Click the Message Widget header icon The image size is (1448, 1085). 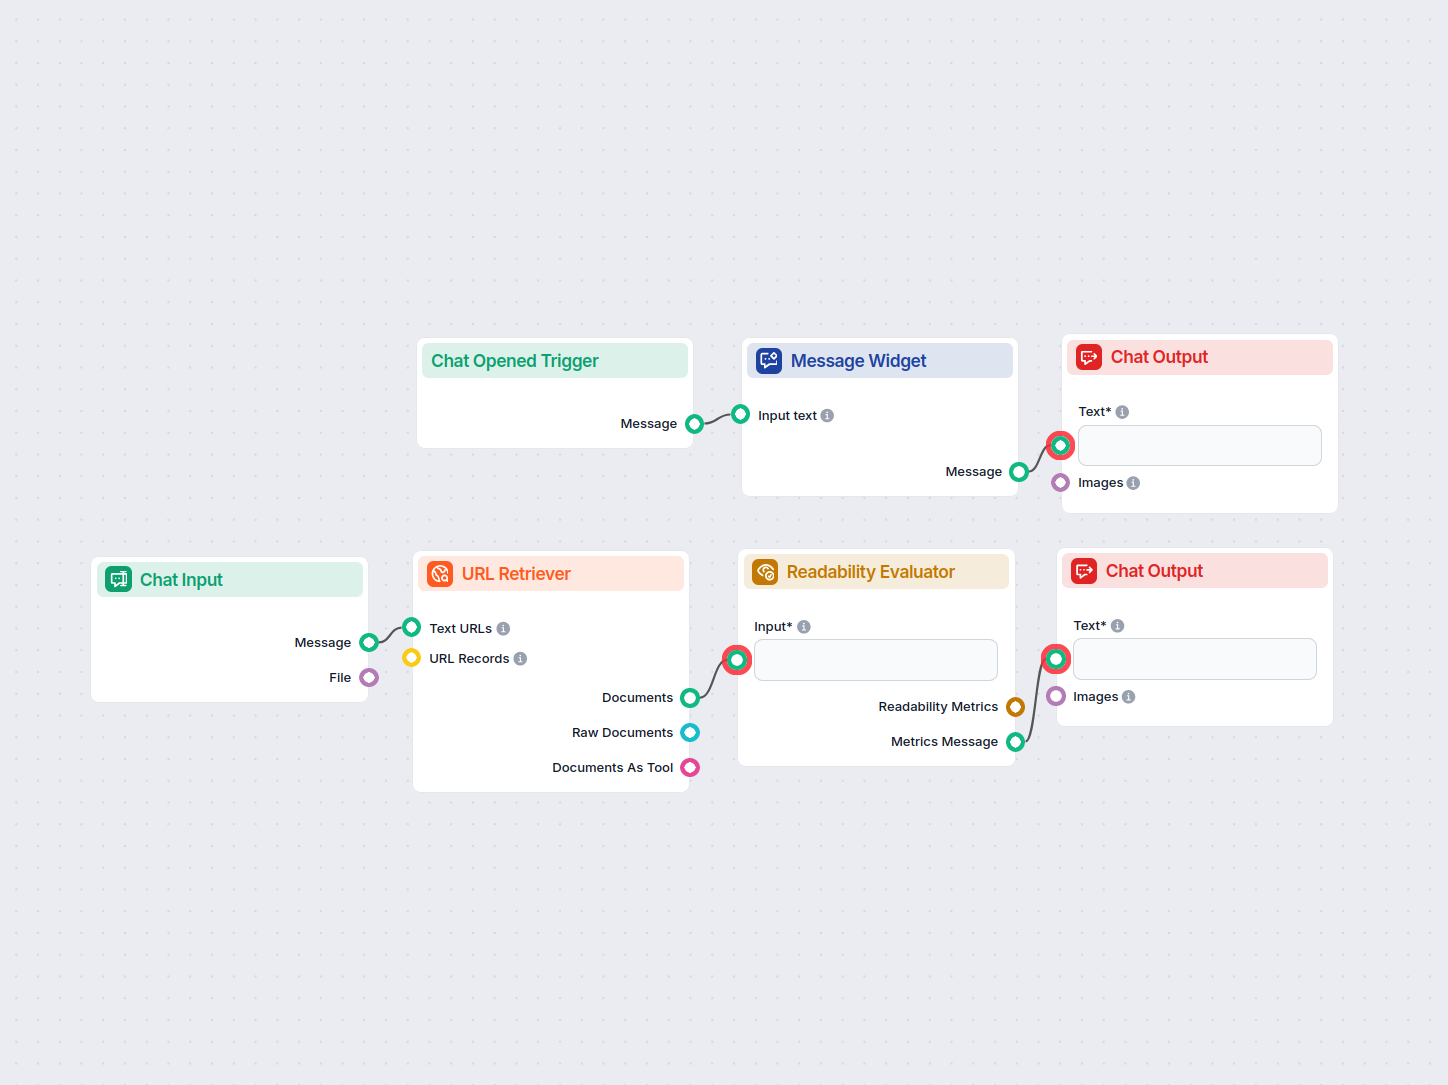[768, 360]
